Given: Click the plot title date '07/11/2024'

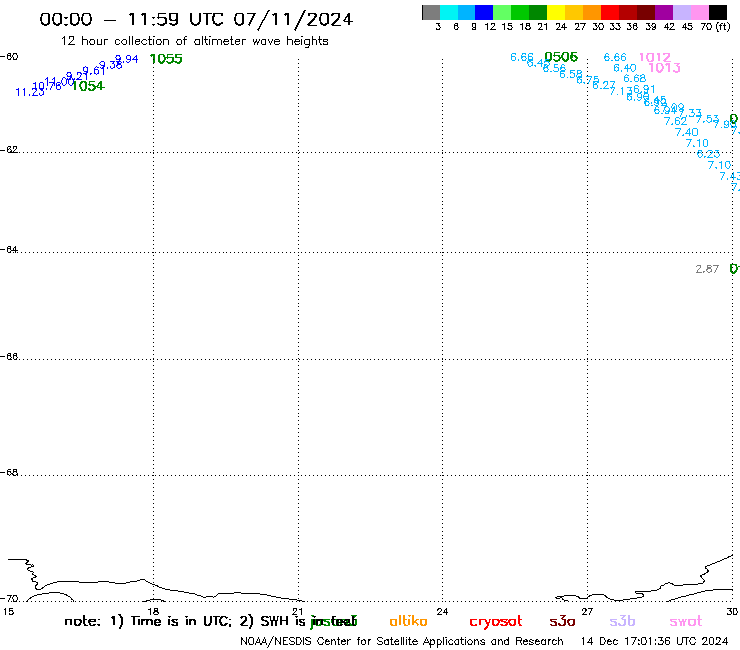Looking at the screenshot, I should [293, 20].
